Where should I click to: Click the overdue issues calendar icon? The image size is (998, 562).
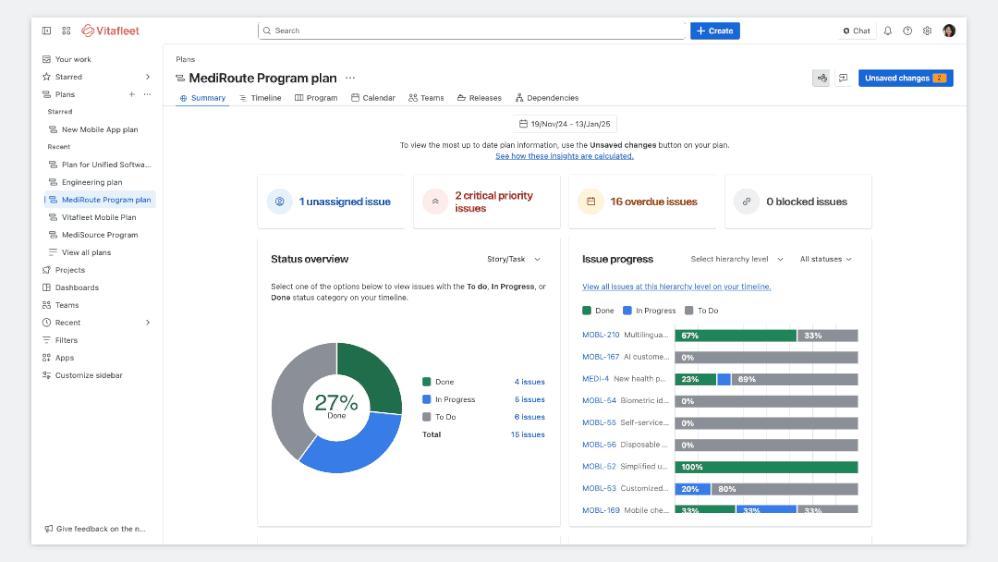pyautogui.click(x=591, y=202)
